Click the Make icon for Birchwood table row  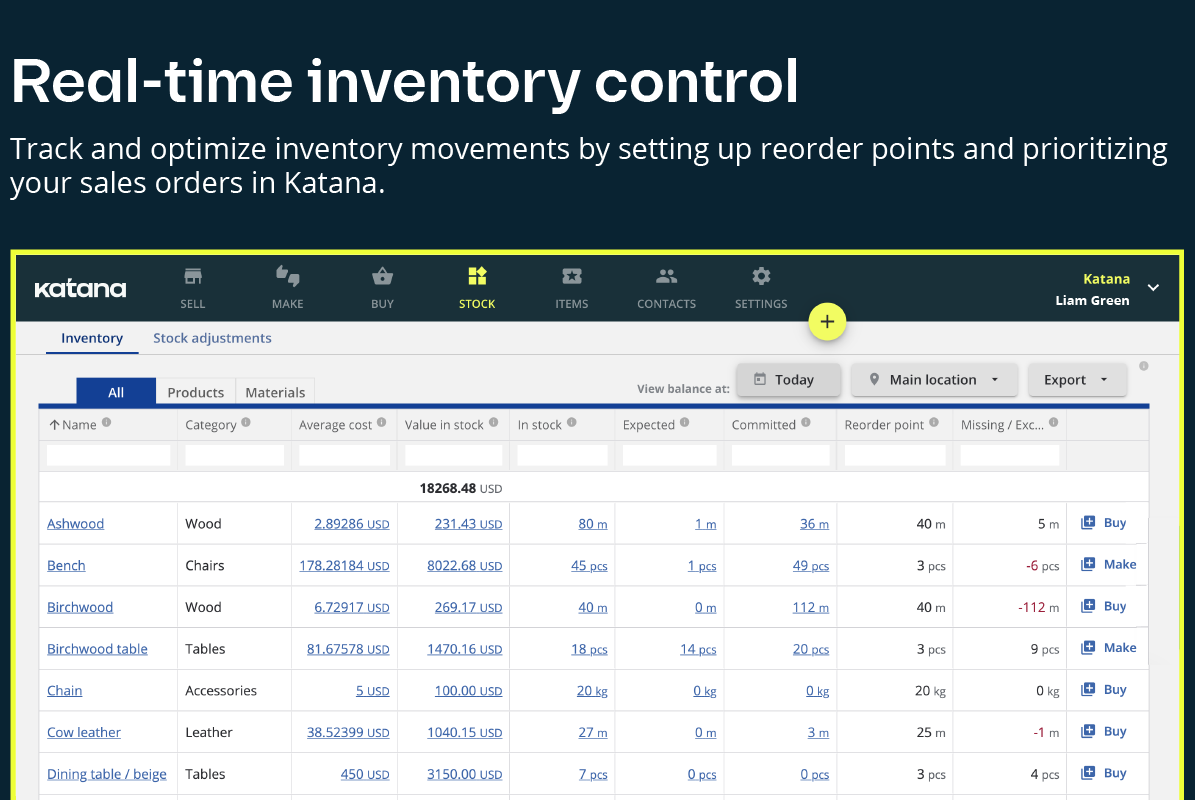click(x=1088, y=648)
